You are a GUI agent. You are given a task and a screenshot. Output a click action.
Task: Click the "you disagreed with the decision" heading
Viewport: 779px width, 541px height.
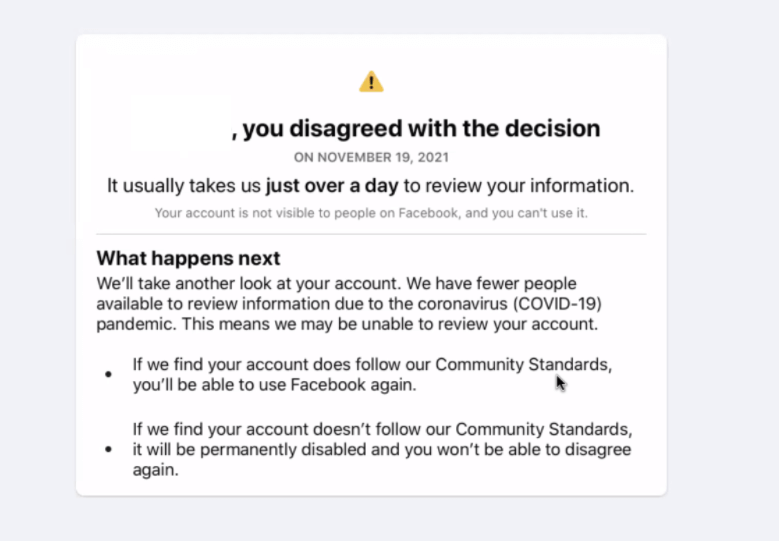[421, 129]
